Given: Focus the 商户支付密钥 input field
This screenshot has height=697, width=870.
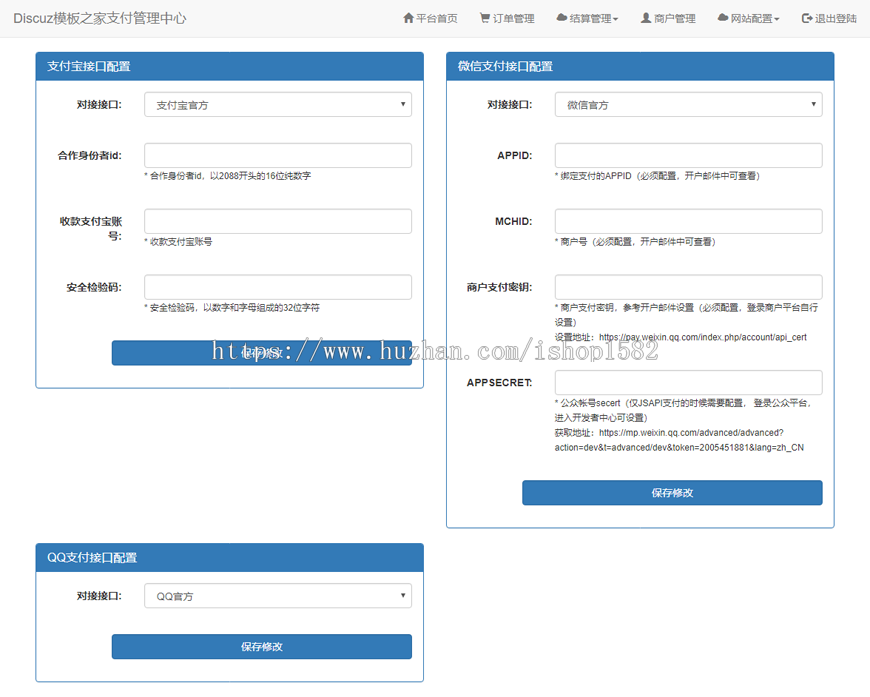Looking at the screenshot, I should [x=689, y=287].
